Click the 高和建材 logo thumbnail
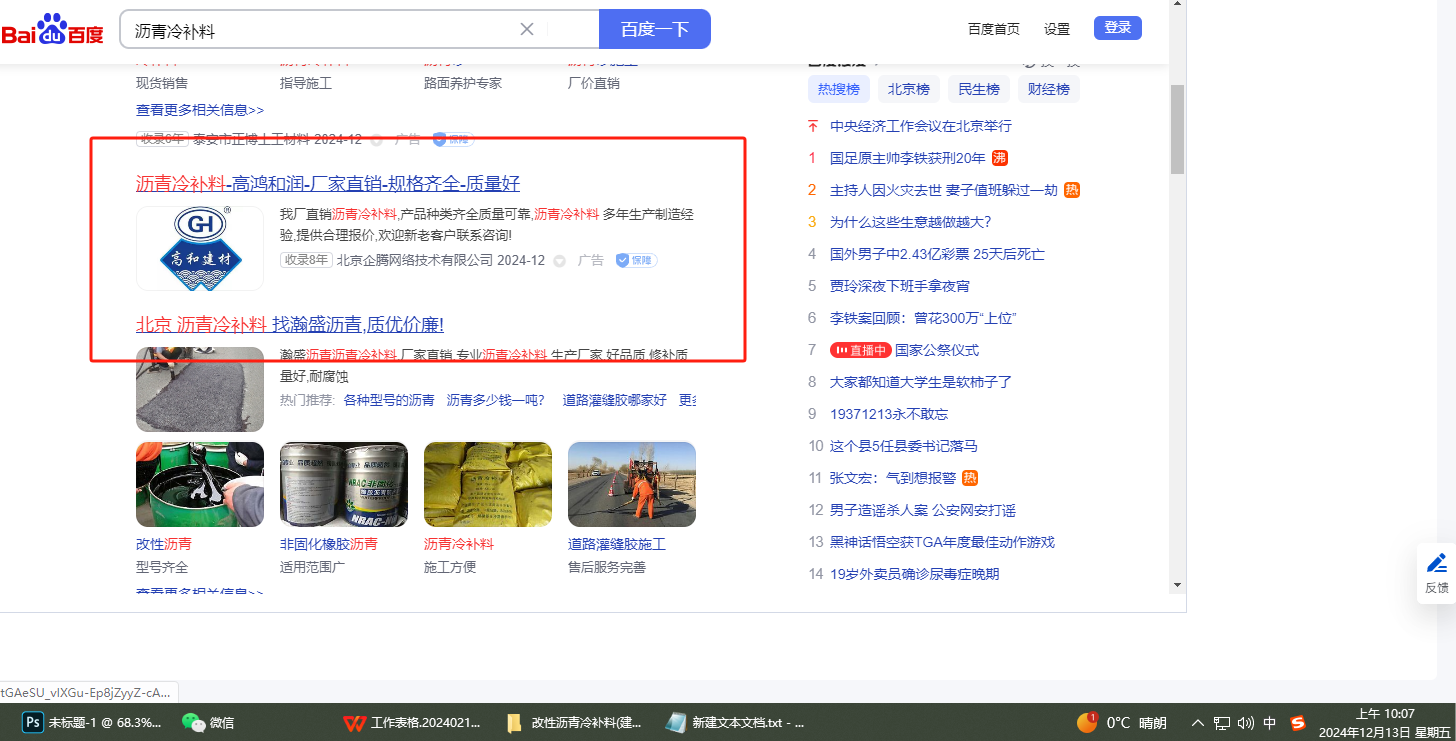This screenshot has width=1456, height=741. 200,248
